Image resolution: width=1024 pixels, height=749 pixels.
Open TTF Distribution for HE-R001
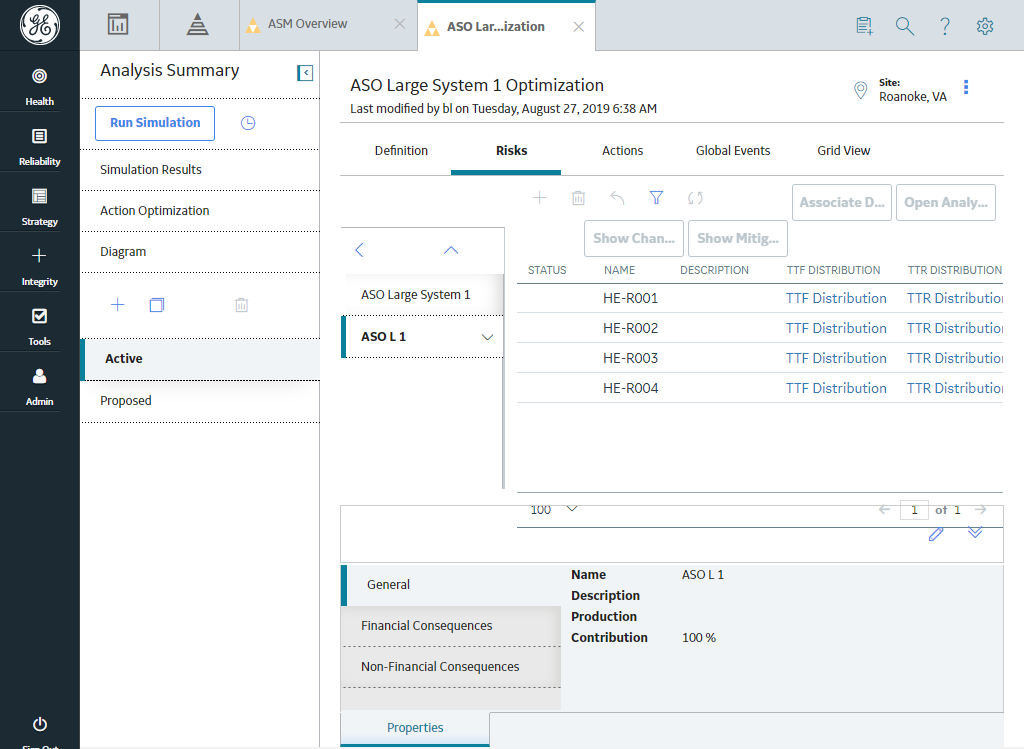pos(836,298)
